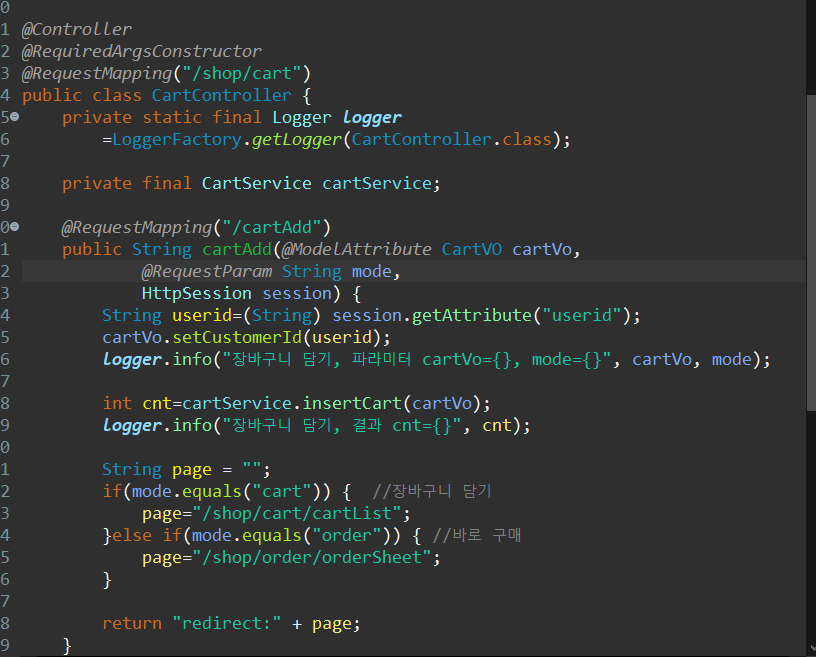This screenshot has width=816, height=657.
Task: Click the "cart" string in mode.equals
Action: pos(282,491)
